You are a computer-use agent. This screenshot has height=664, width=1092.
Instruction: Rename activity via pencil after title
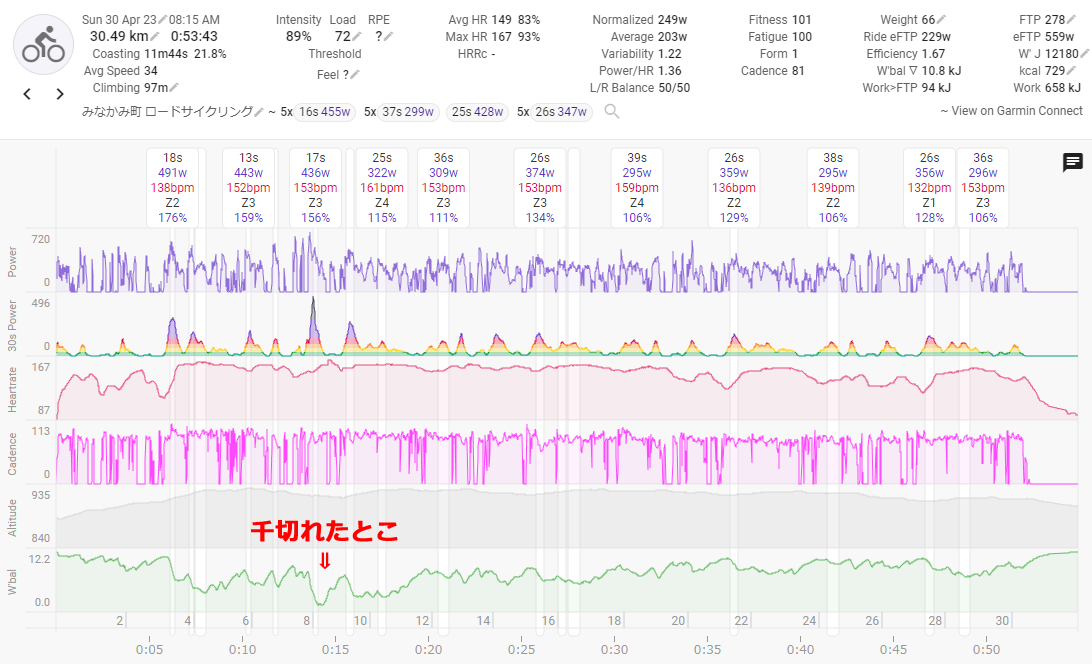(x=259, y=112)
